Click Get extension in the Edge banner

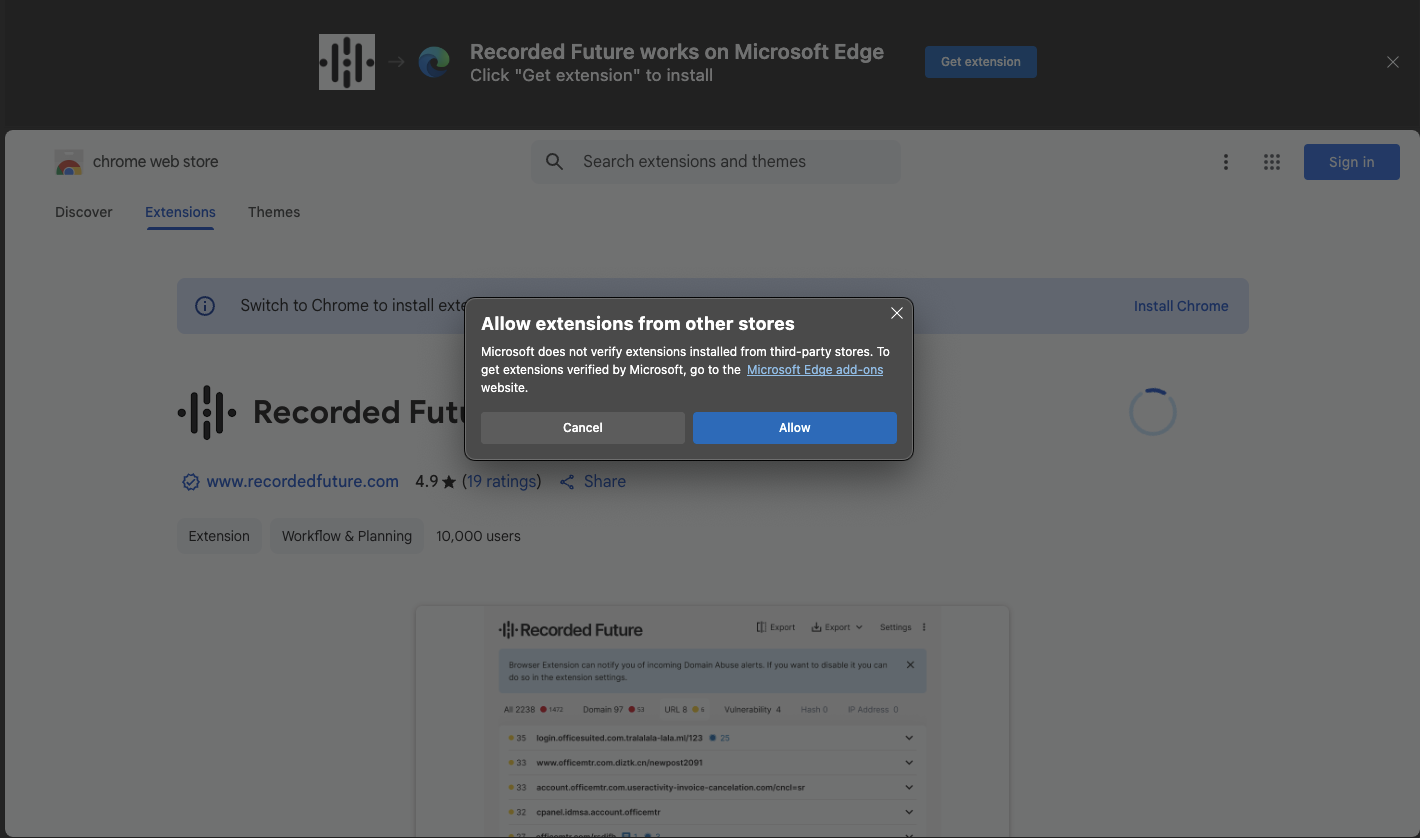(x=980, y=62)
